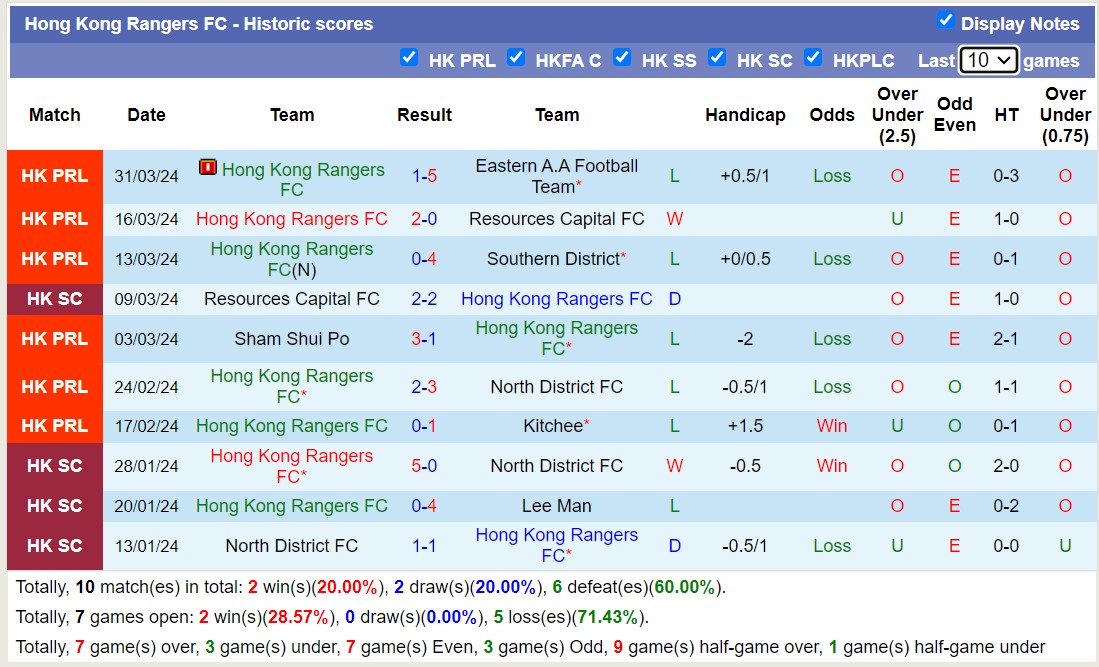Open the Southern District team page

[552, 258]
